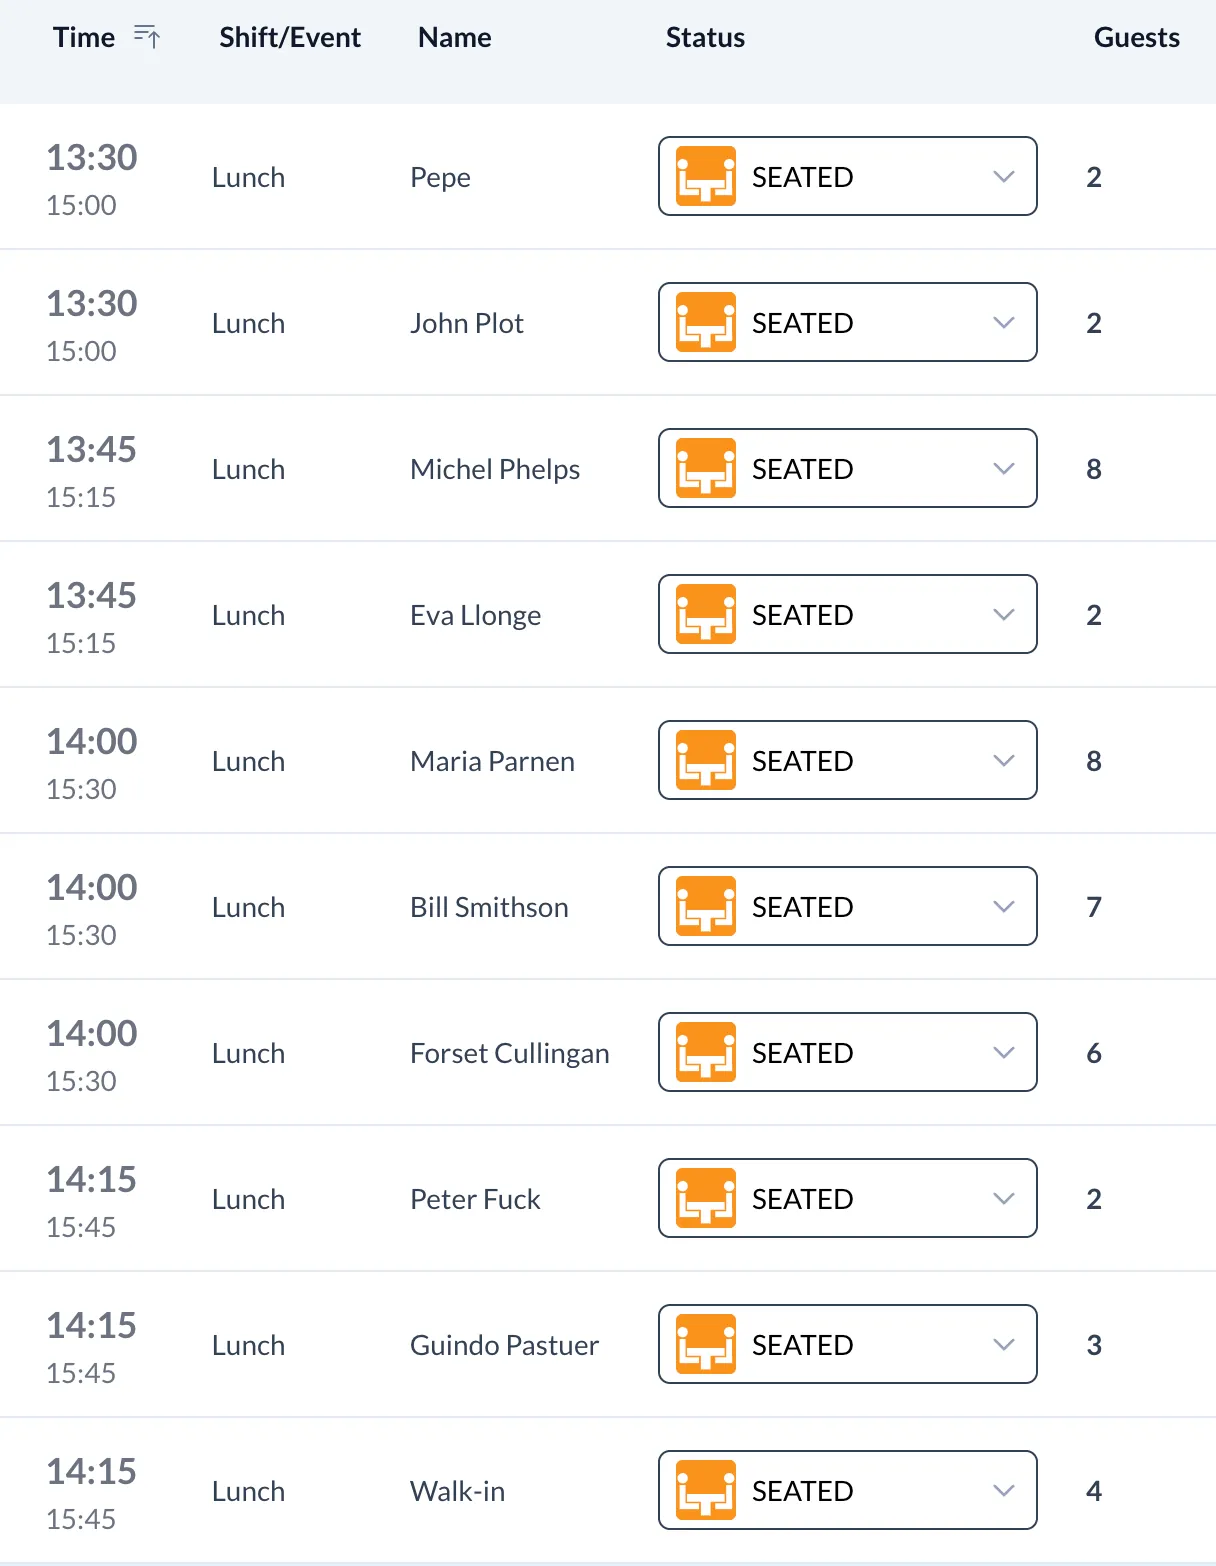The image size is (1216, 1566).
Task: Click the seated table icon for Guindo Pastuer
Action: [x=706, y=1344]
